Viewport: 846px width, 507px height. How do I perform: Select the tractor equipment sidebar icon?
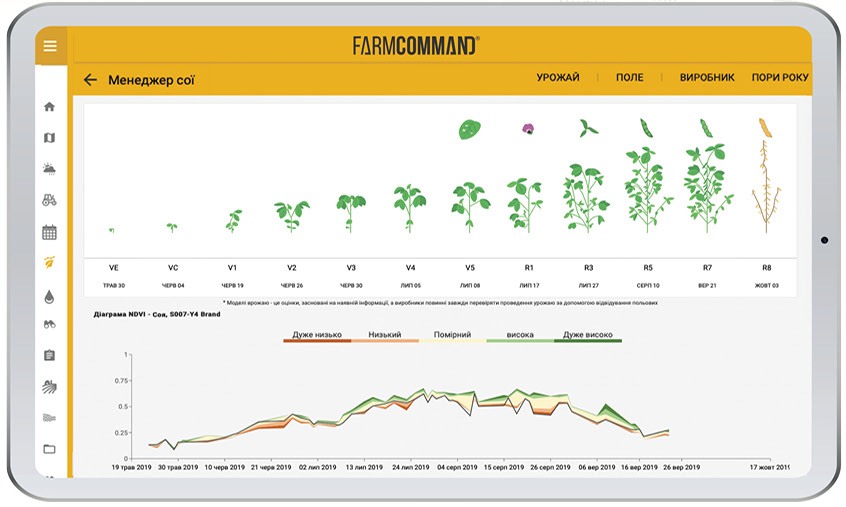(50, 200)
